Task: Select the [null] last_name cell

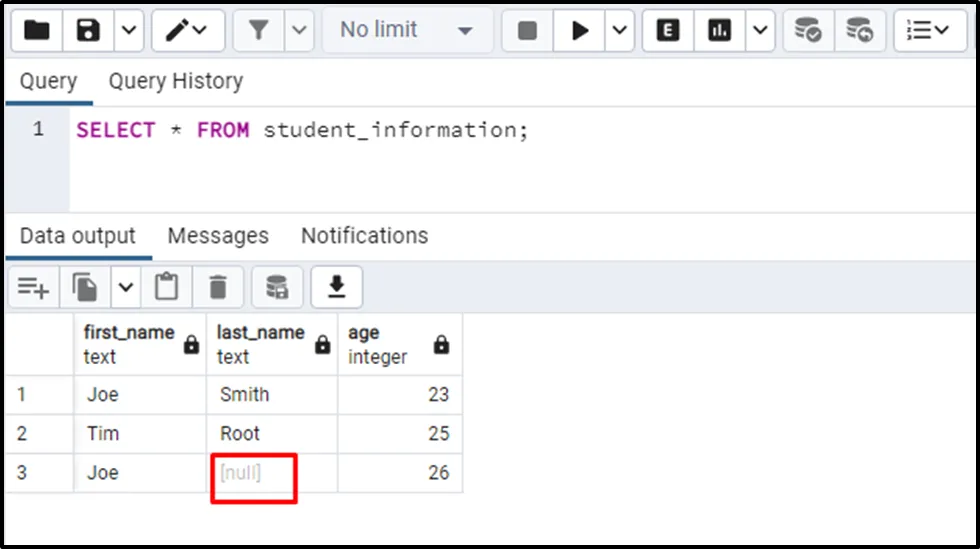Action: [x=254, y=474]
